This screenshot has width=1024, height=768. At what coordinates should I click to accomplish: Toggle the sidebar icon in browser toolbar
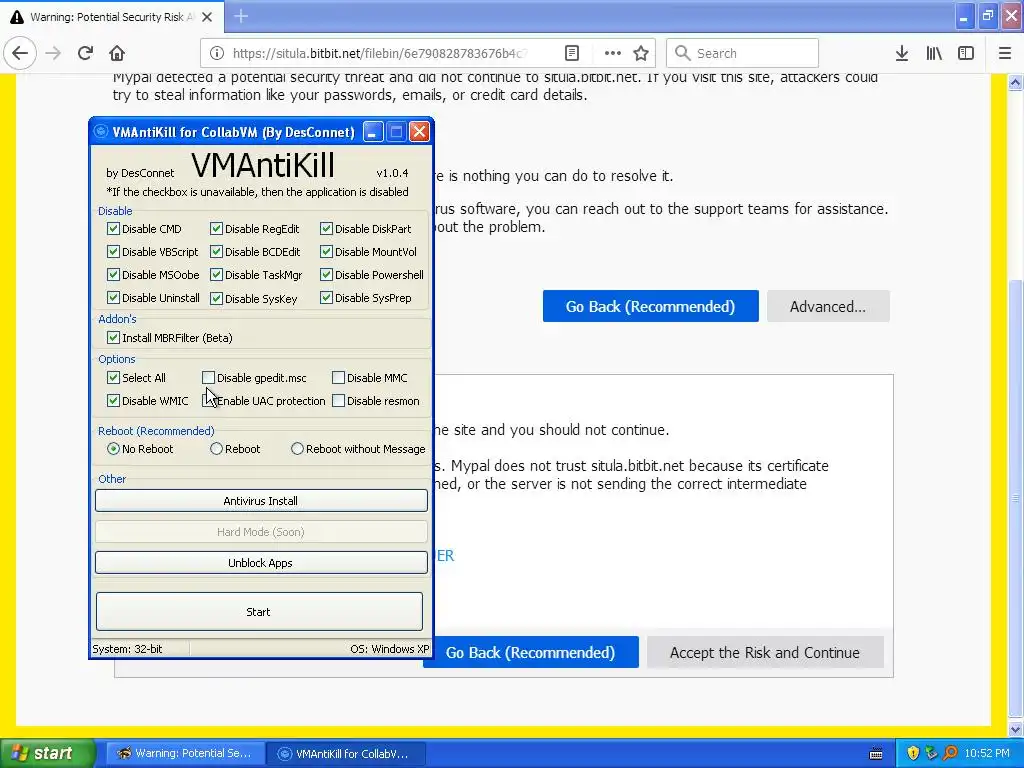point(966,54)
